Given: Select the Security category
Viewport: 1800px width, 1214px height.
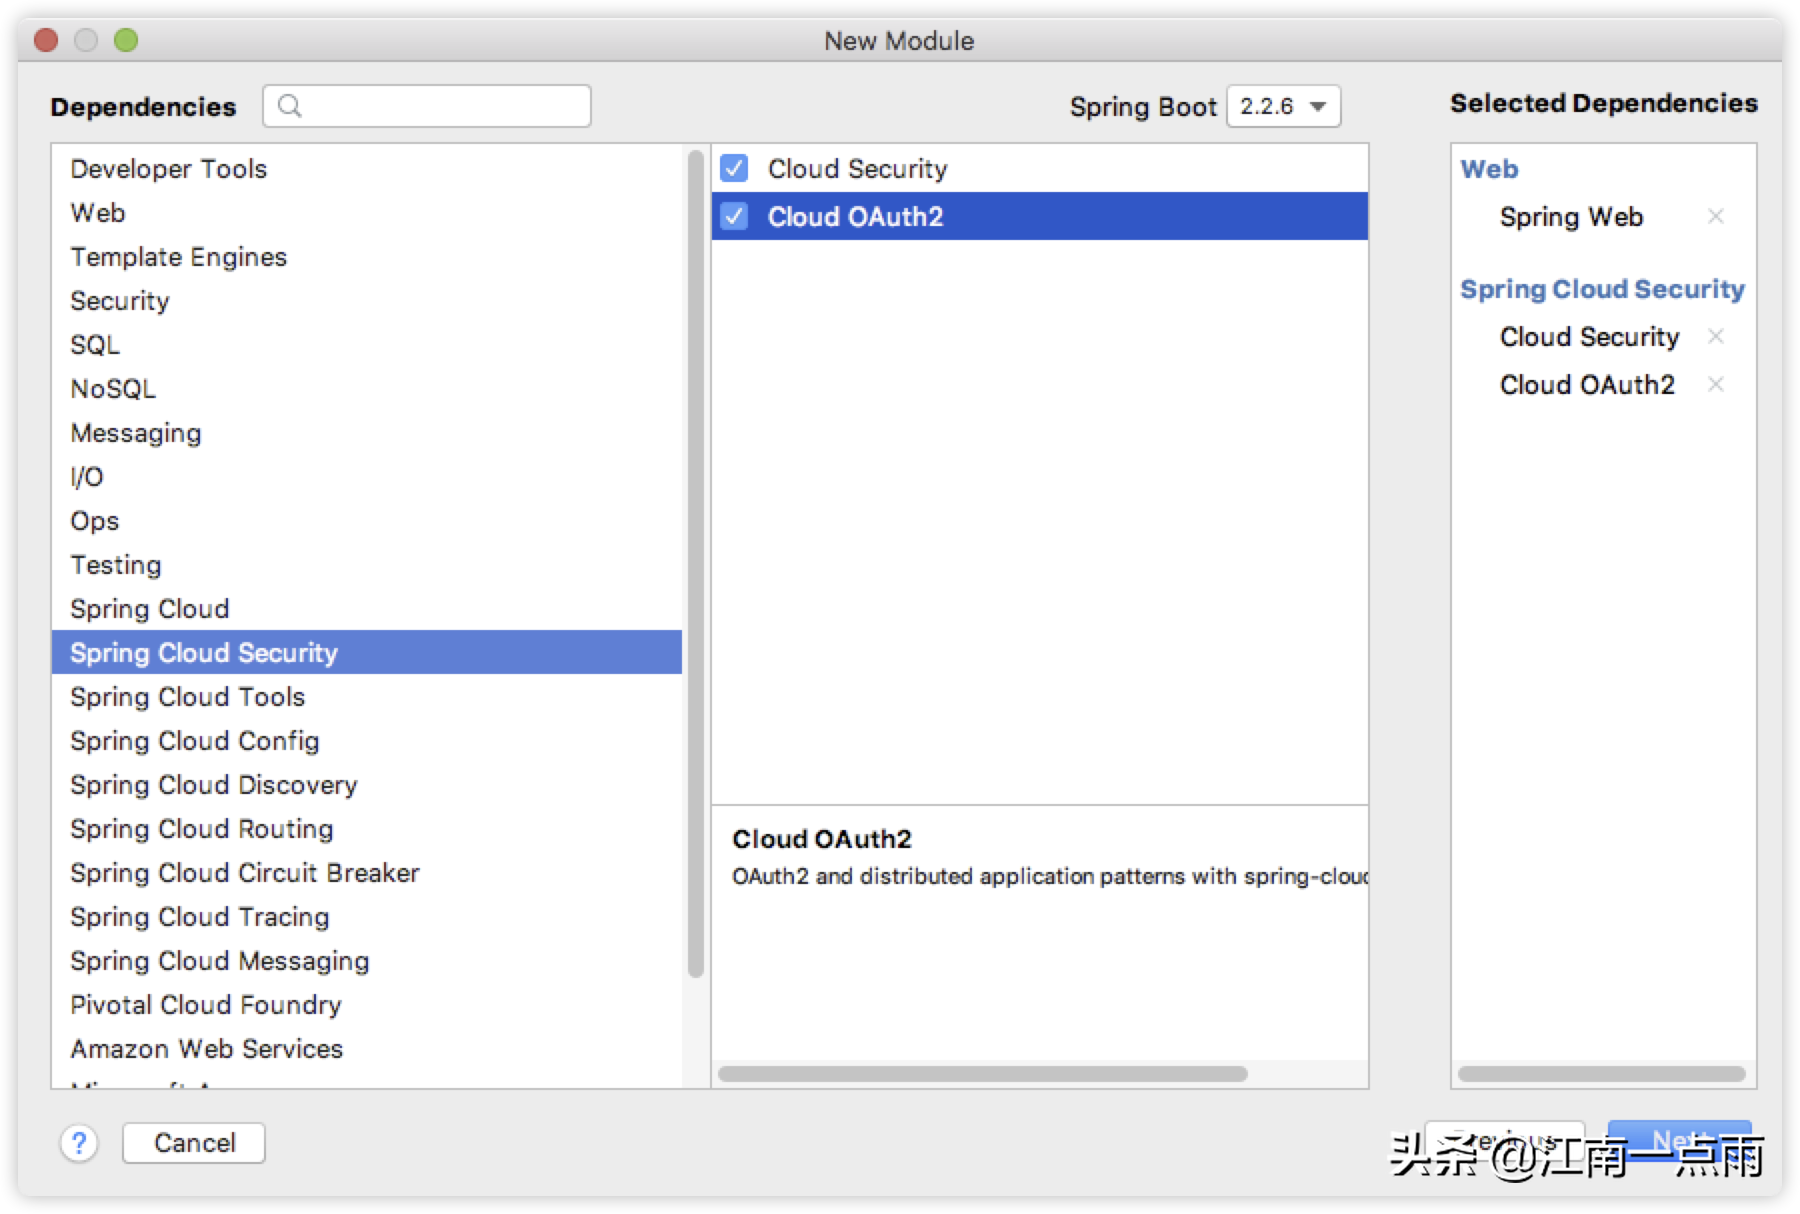Looking at the screenshot, I should [x=367, y=301].
